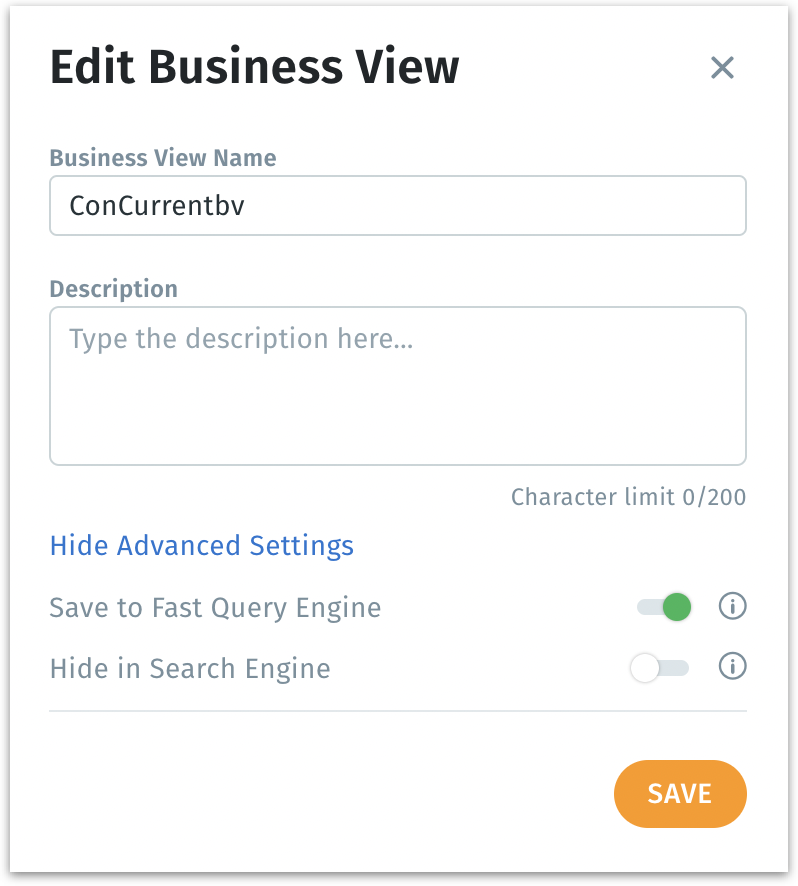The width and height of the screenshot is (798, 886).
Task: Disable the Save to Fast Query Engine toggle
Action: tap(664, 607)
